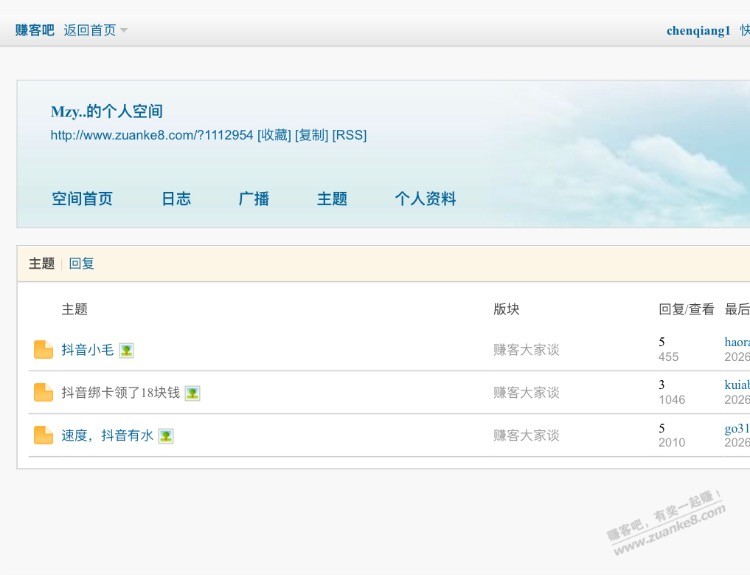Open thread titled 抖音绑卡领了18块钱

point(120,393)
